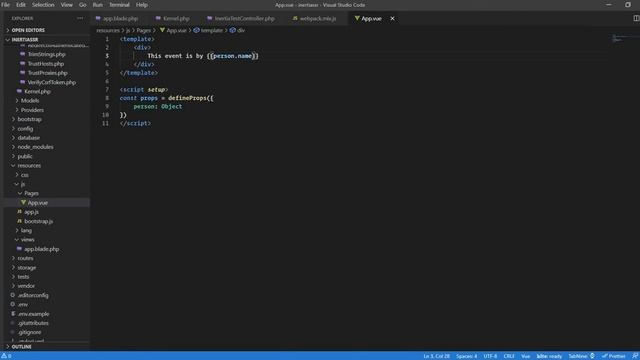Open the Go menu
The width and height of the screenshot is (640, 360).
[x=82, y=5]
